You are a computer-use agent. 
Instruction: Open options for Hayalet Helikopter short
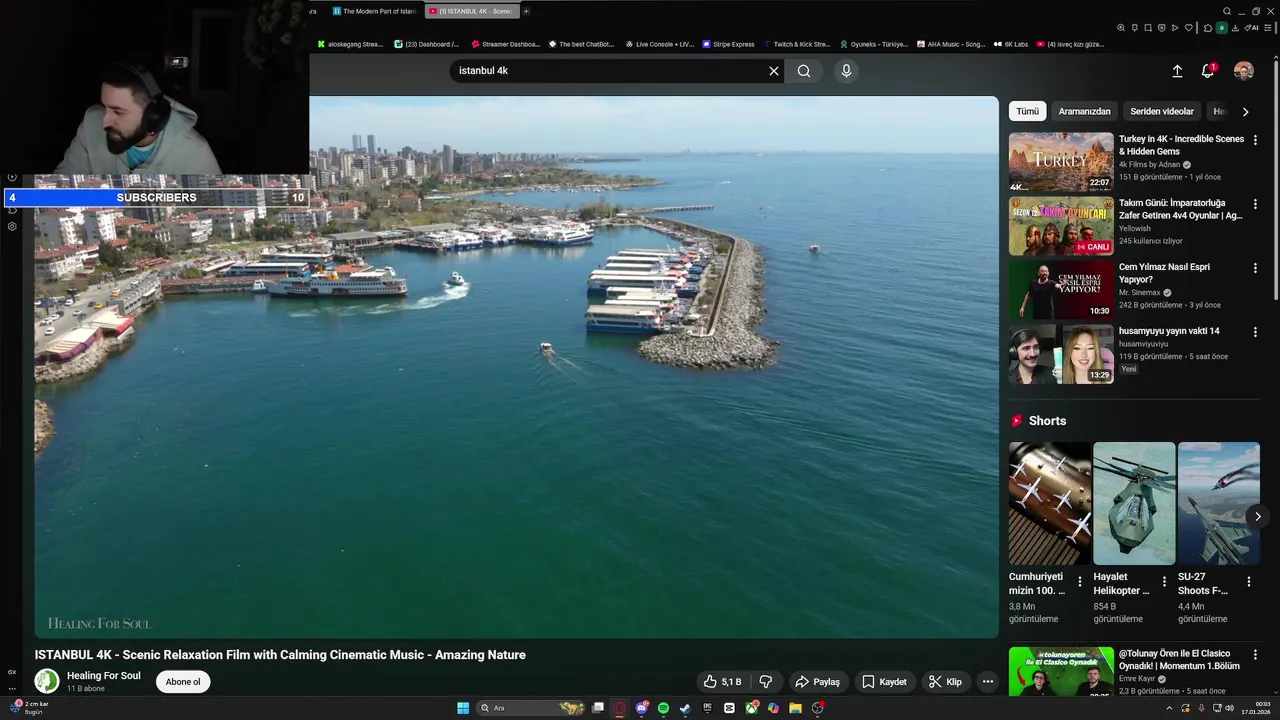(x=1164, y=581)
